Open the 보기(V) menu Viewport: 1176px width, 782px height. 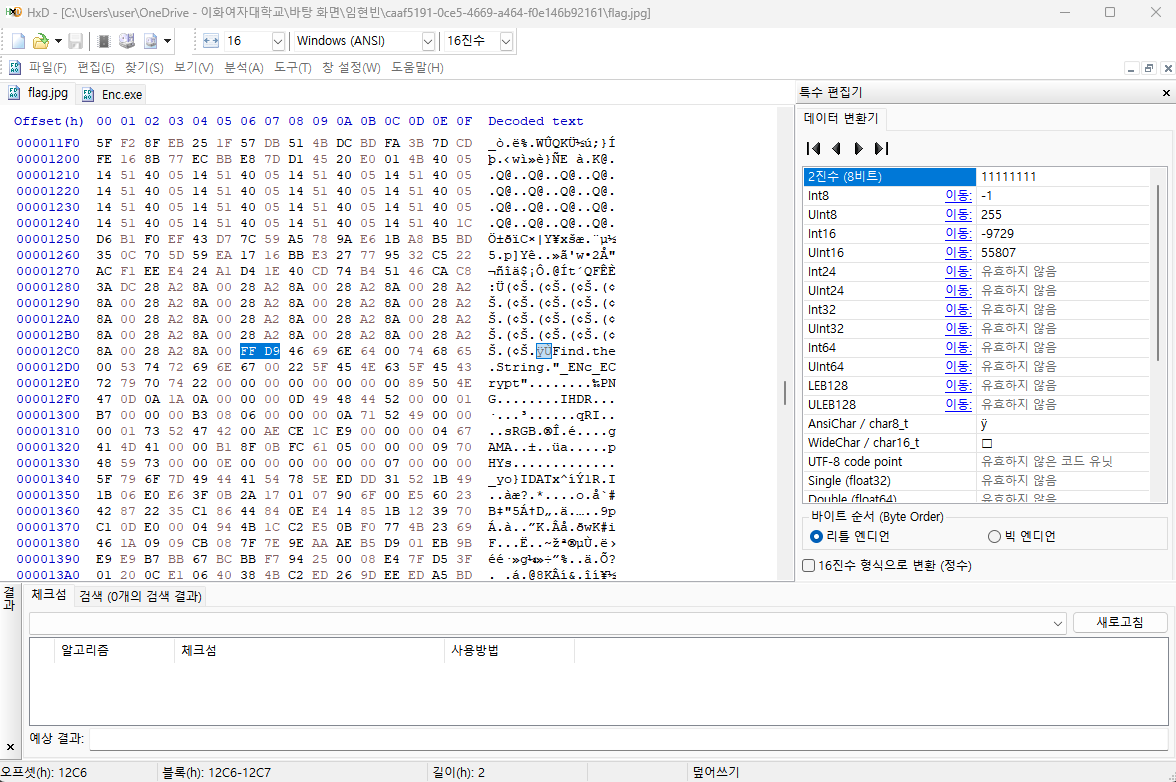194,67
